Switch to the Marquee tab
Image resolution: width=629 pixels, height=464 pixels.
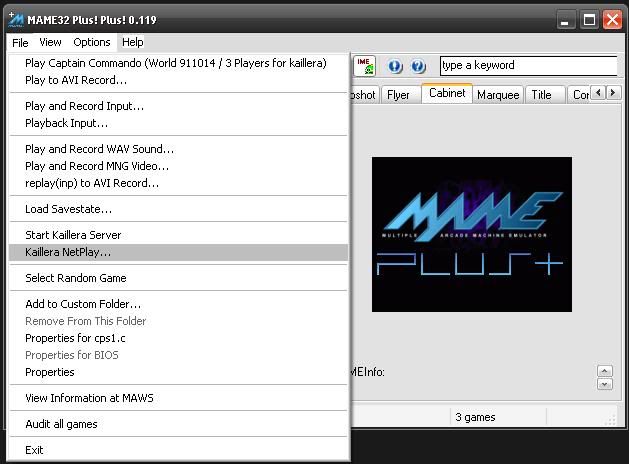[x=498, y=95]
